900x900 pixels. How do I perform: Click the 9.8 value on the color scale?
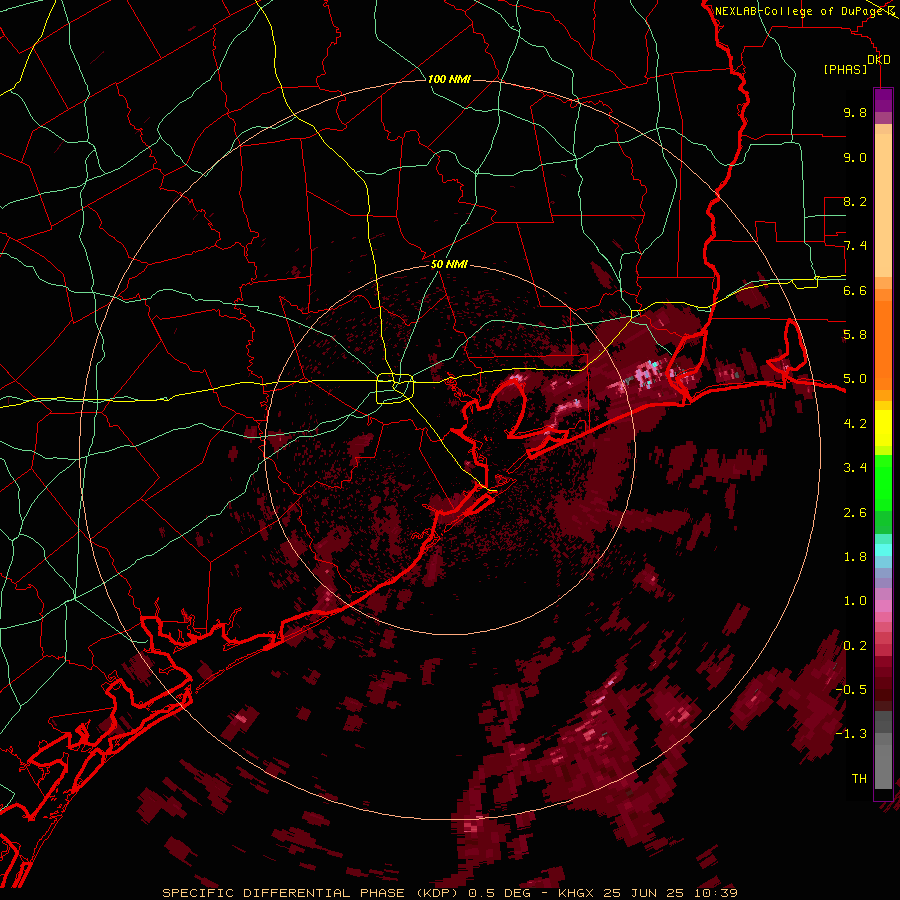(855, 112)
